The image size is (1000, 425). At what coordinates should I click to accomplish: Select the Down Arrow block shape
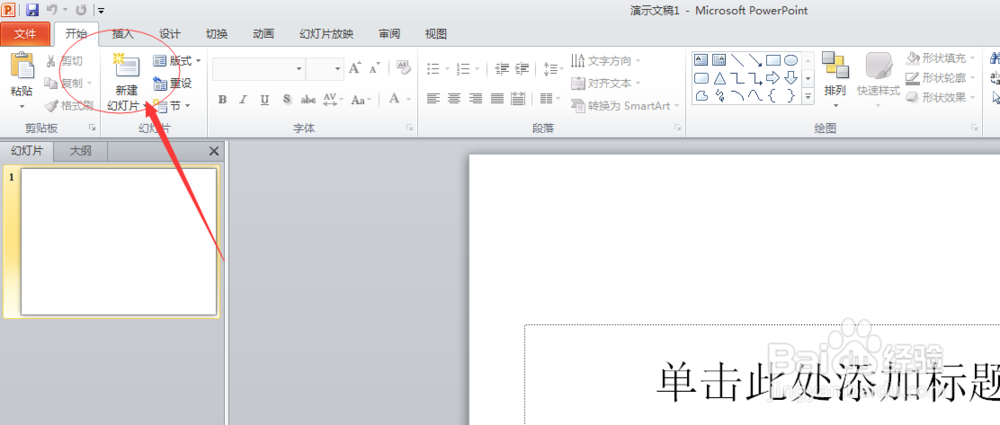[791, 78]
